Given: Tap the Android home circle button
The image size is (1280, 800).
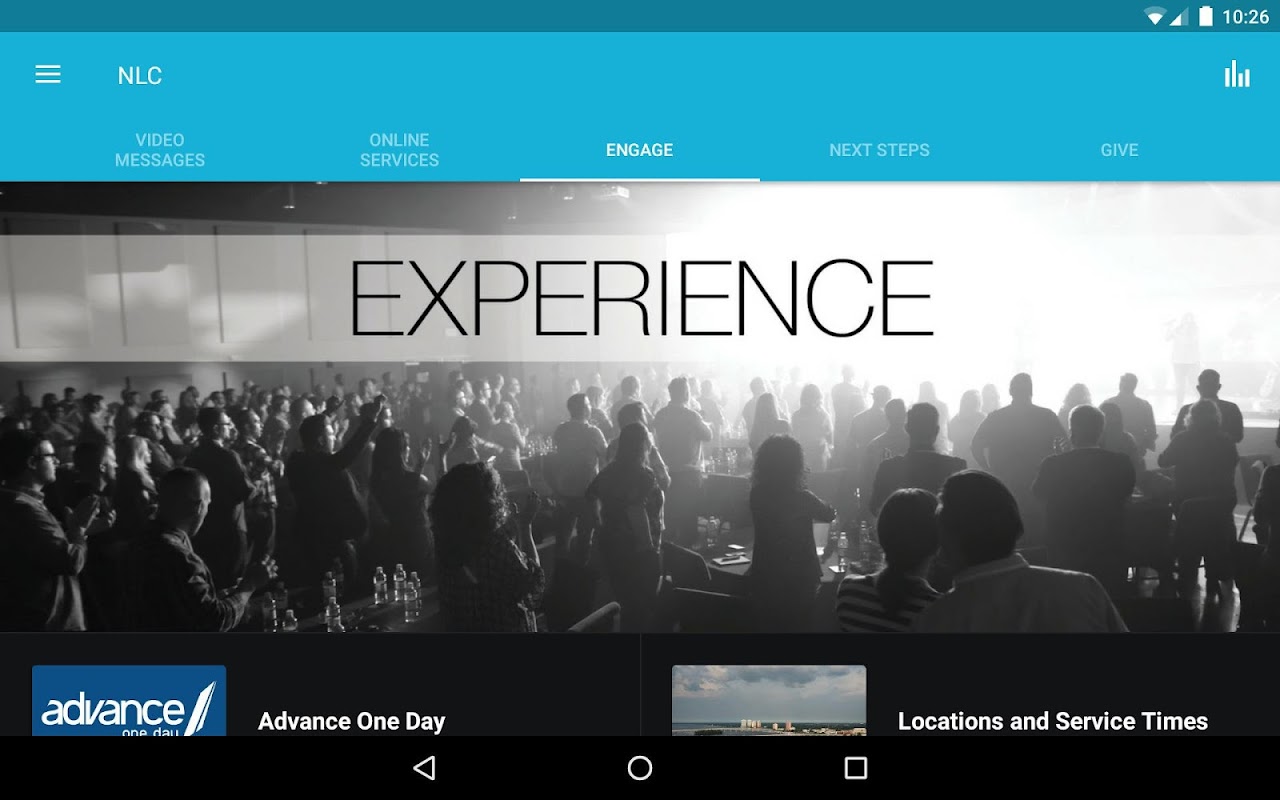Looking at the screenshot, I should (x=640, y=768).
